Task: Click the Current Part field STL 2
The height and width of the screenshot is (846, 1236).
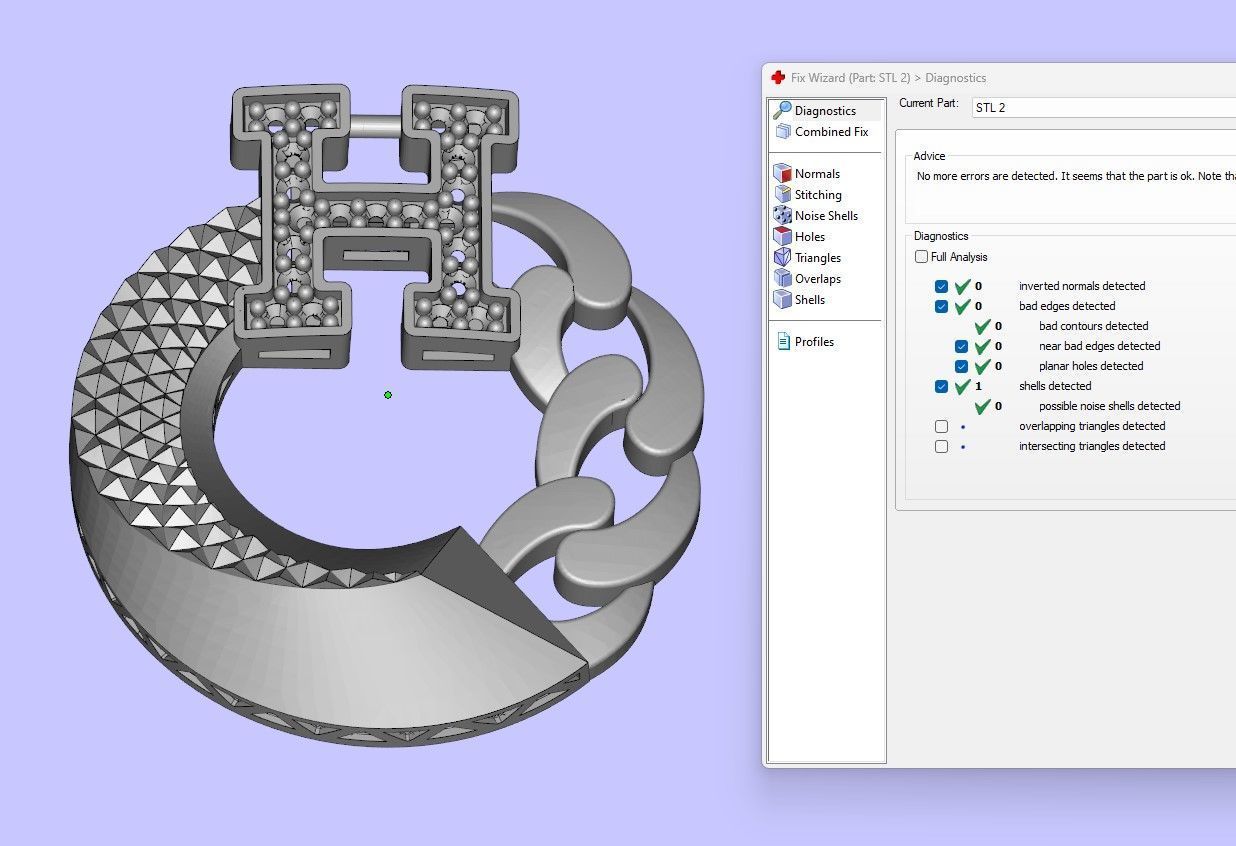Action: coord(1104,107)
